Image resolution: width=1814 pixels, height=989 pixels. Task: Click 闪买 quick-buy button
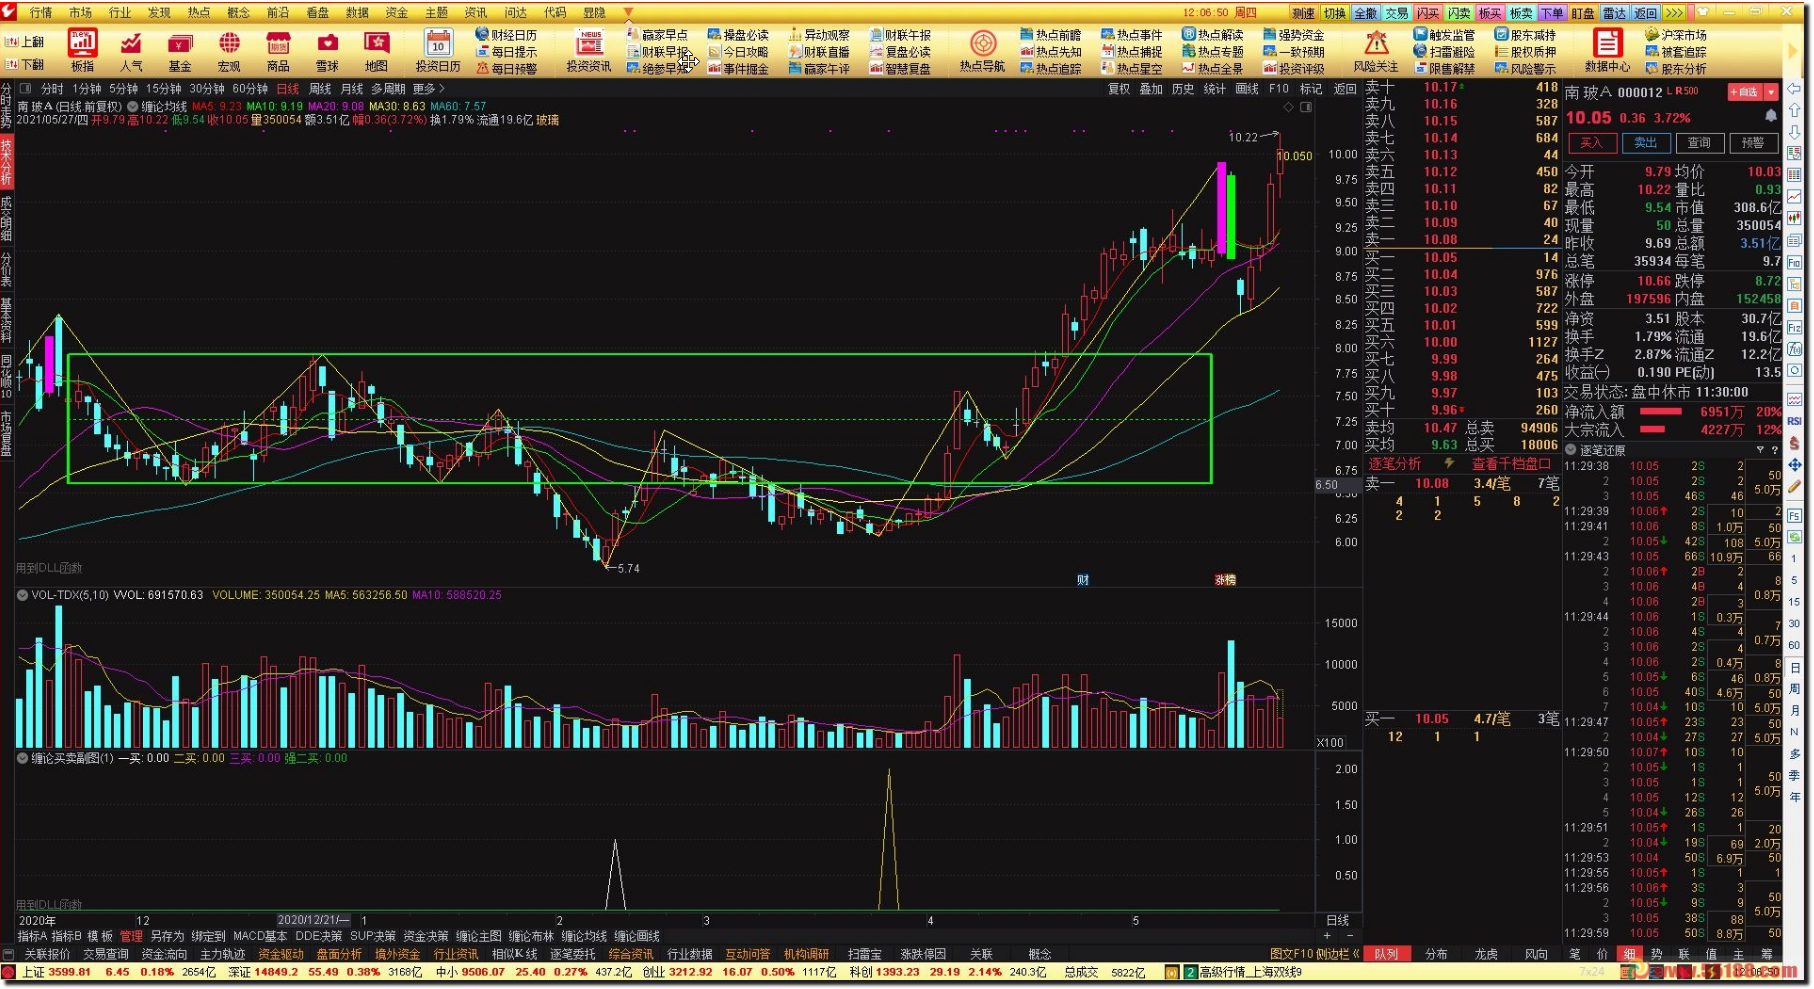(1428, 13)
